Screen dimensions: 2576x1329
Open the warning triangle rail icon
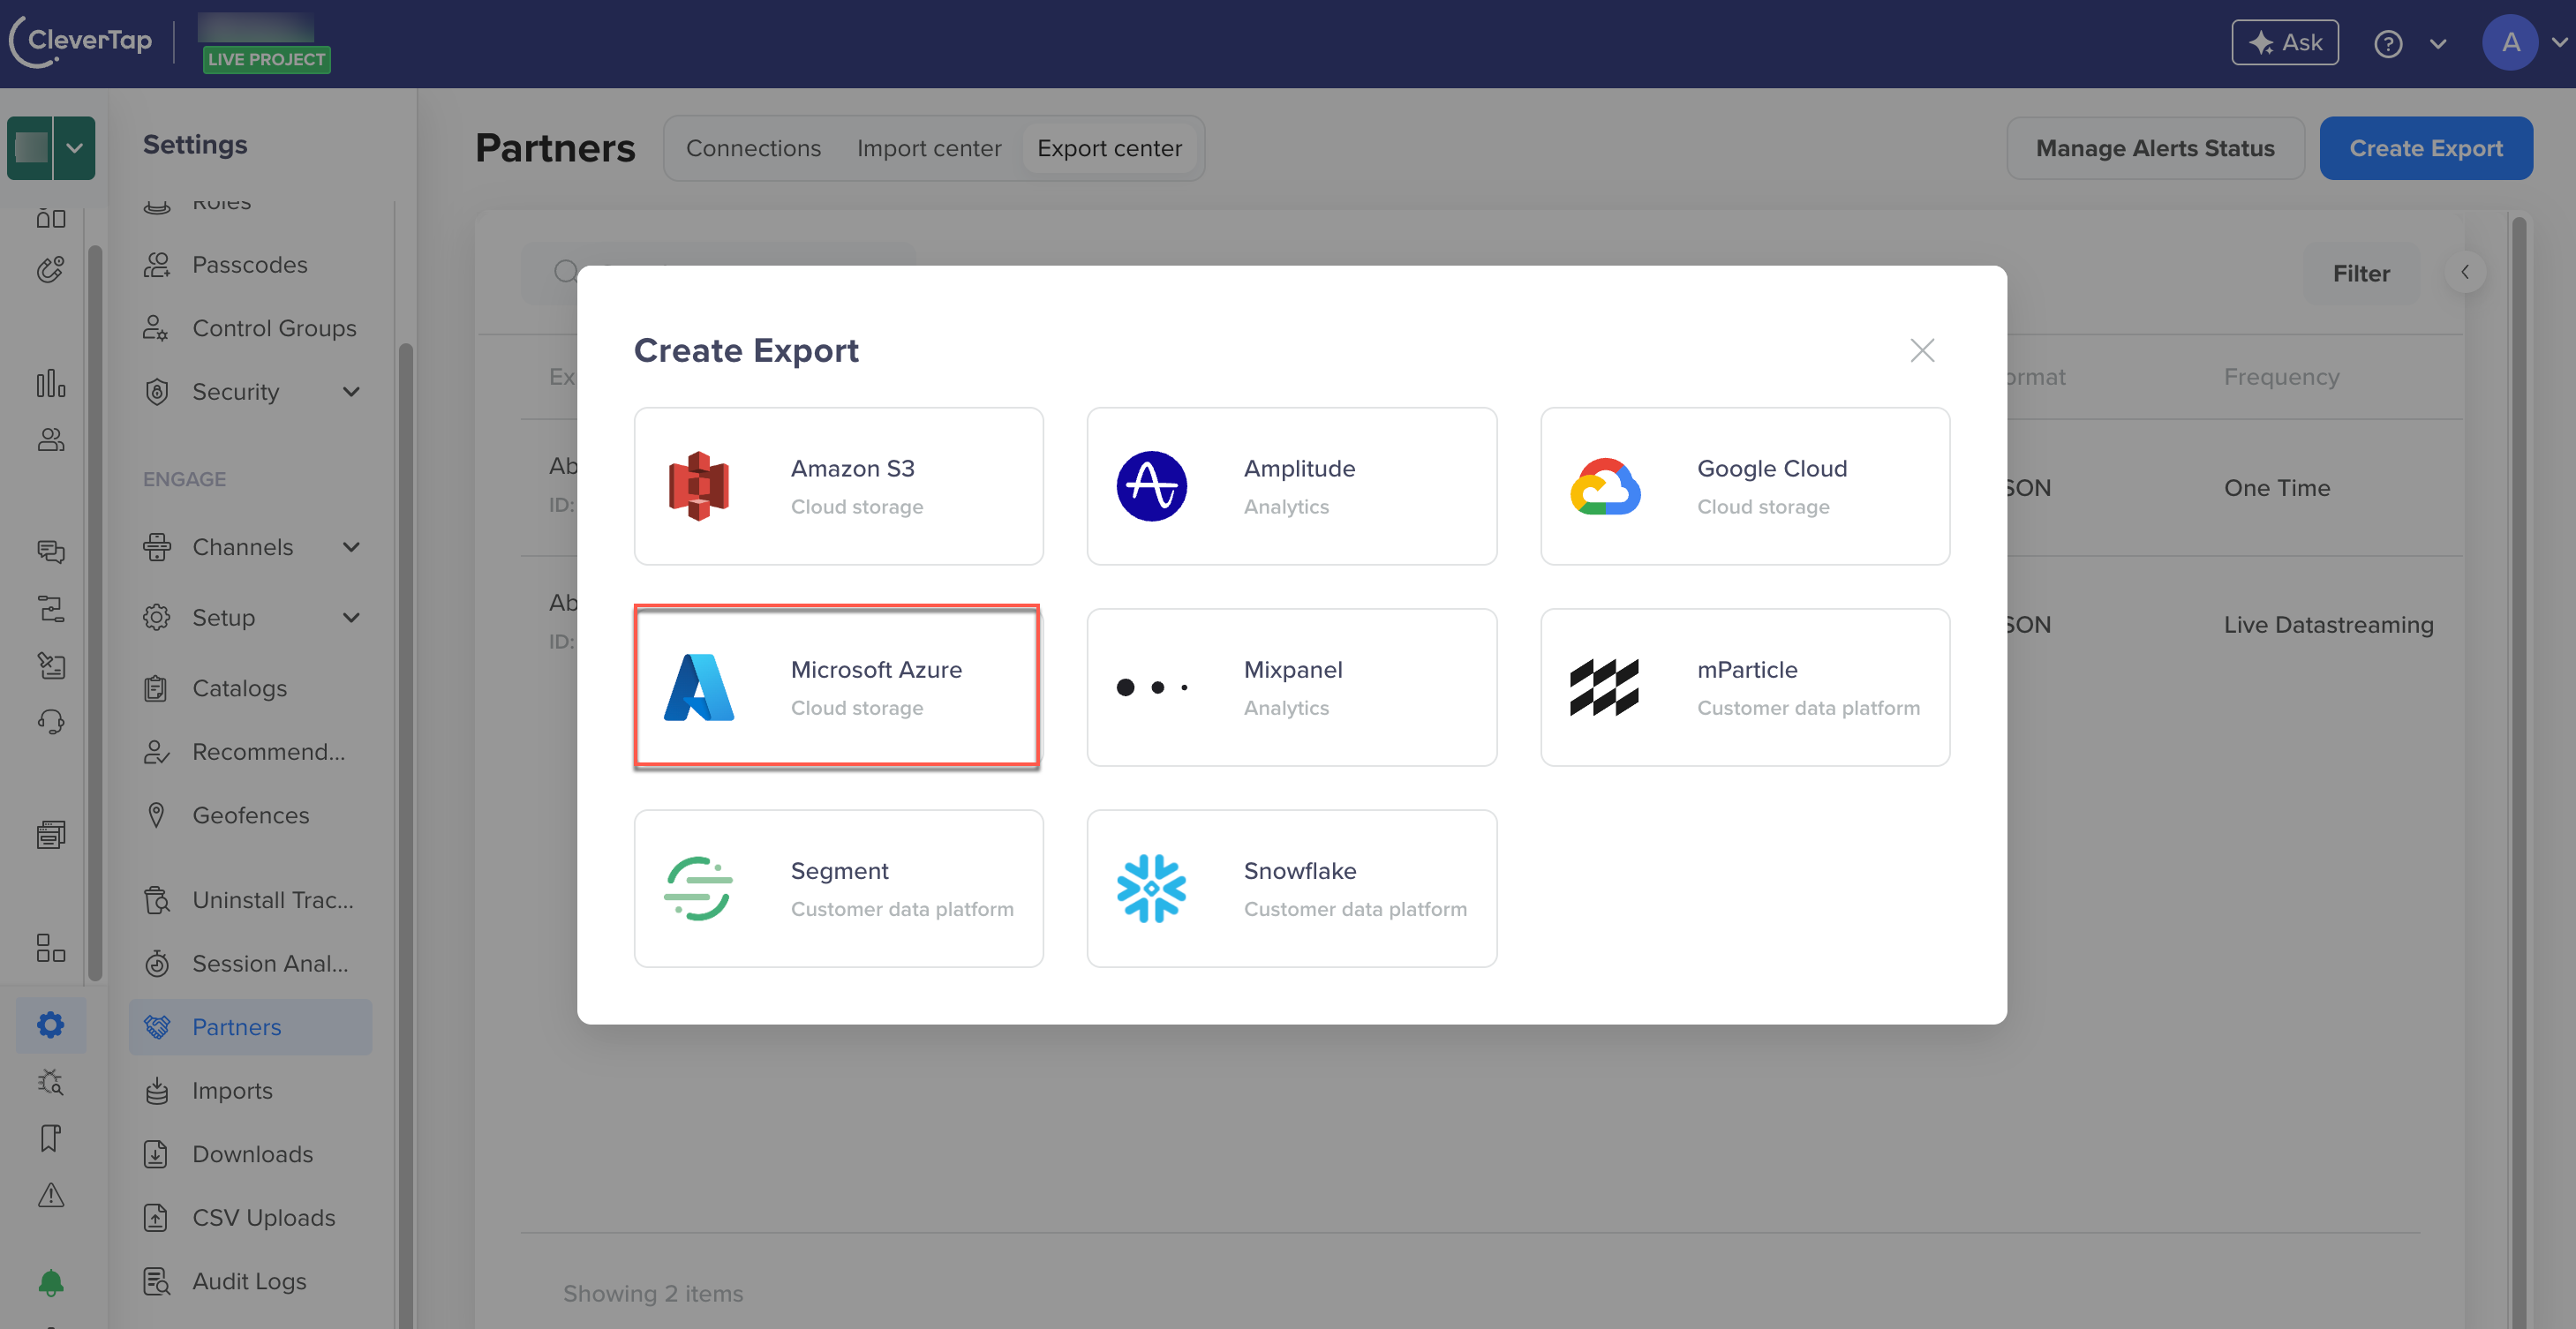[x=51, y=1195]
